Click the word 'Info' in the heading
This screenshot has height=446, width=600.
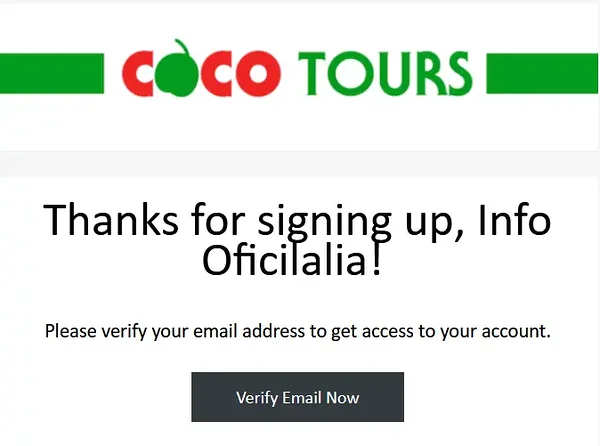pos(514,220)
